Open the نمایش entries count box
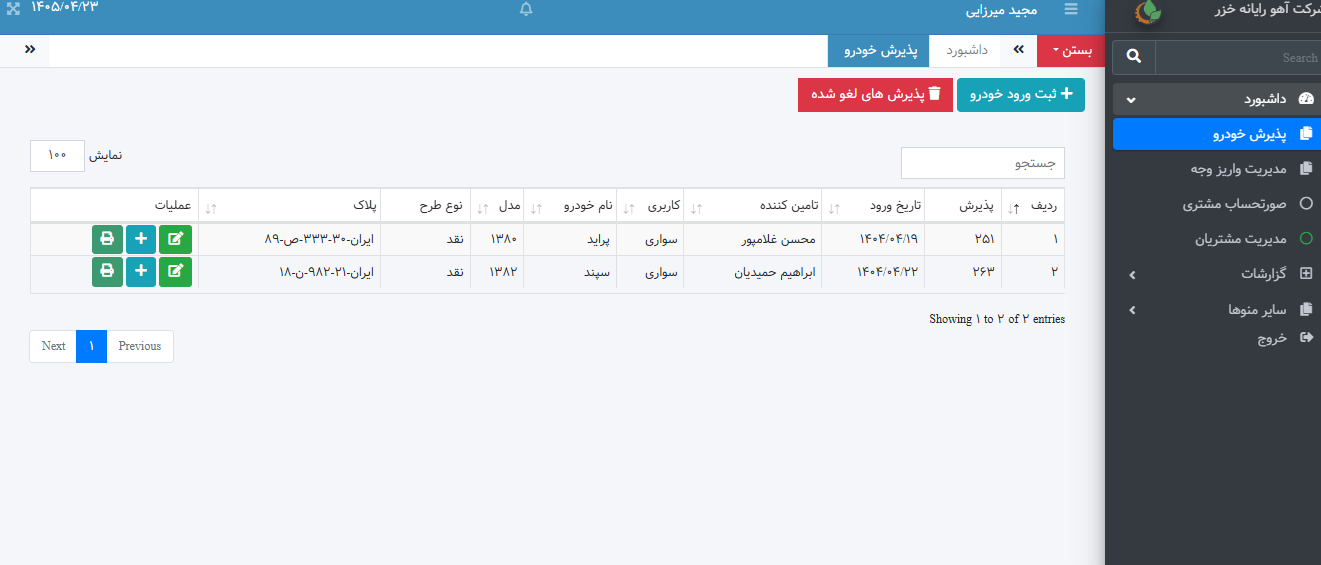This screenshot has width=1321, height=565. click(x=57, y=155)
